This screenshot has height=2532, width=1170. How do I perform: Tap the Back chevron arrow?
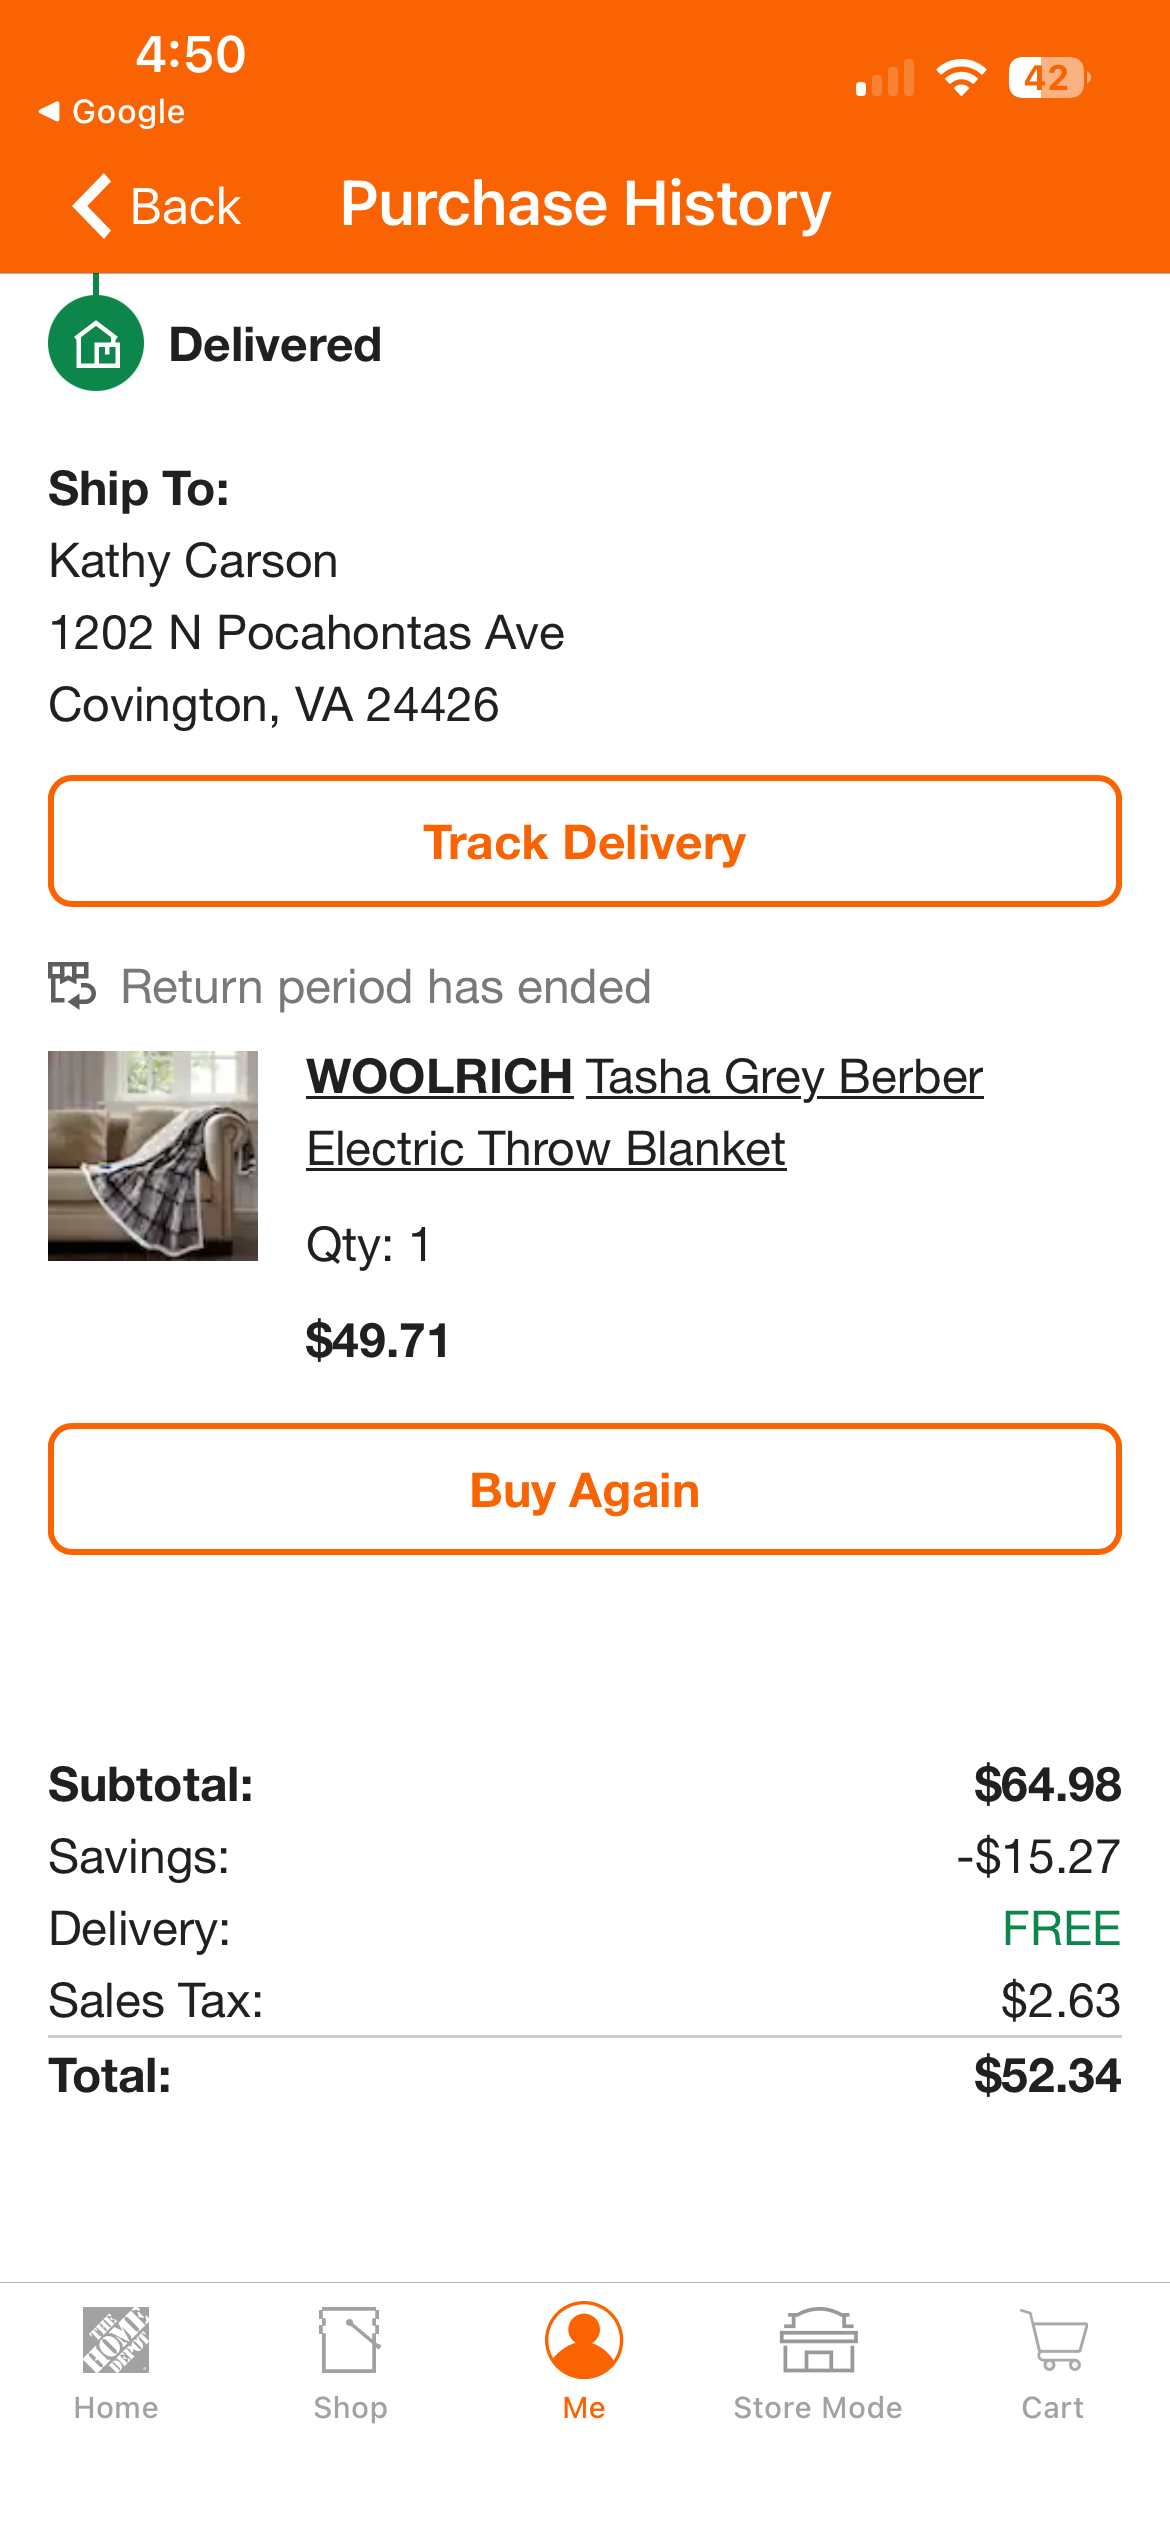click(x=92, y=206)
